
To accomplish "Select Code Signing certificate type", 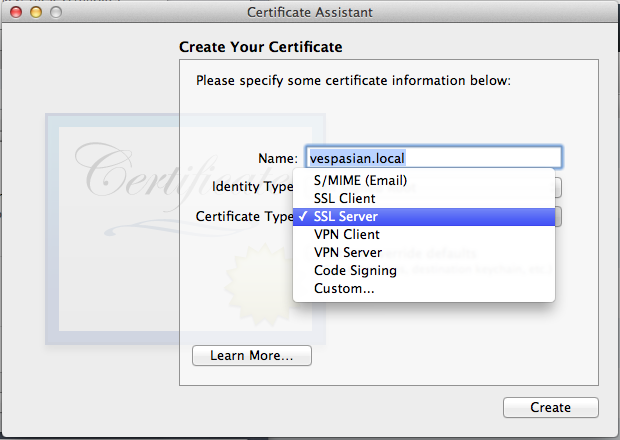I will (x=423, y=270).
